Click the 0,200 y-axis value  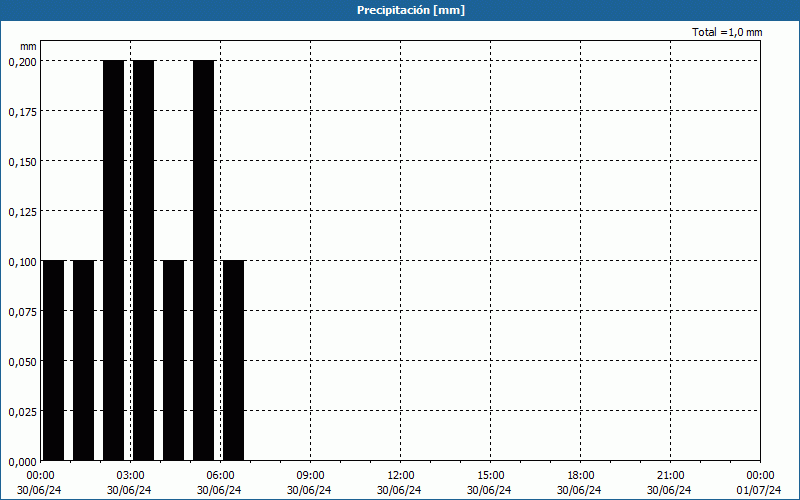(22, 62)
